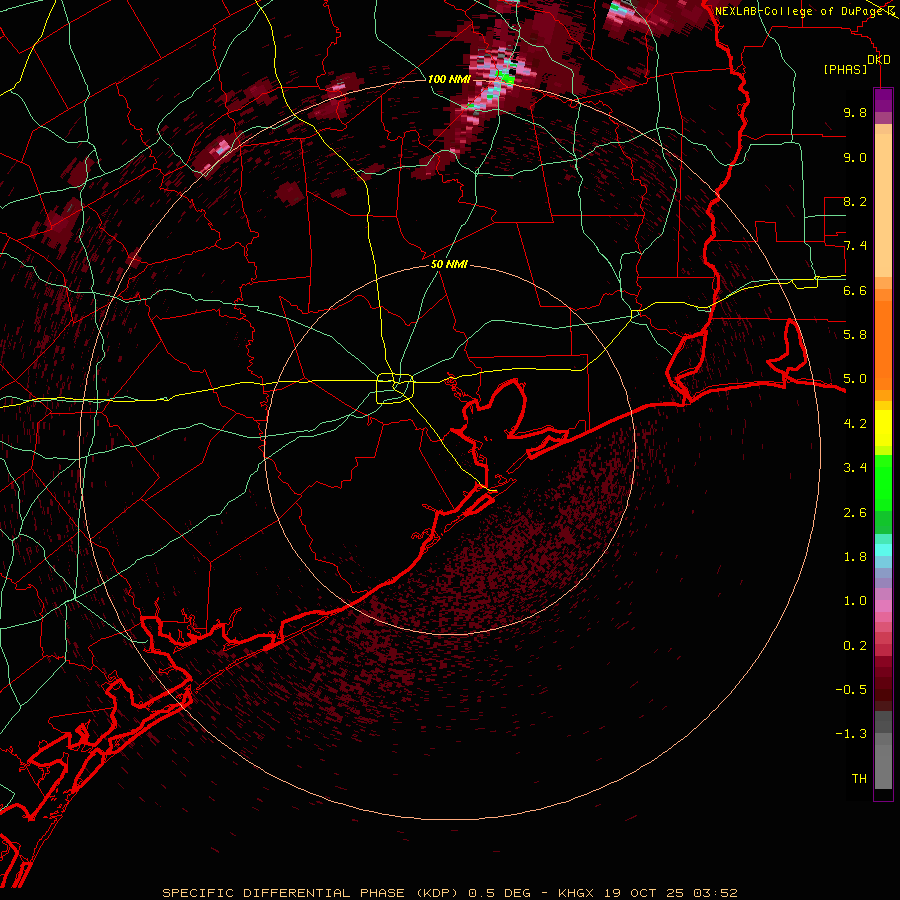Click the bottom caption SPECIFIC DIFFERENTIAL PHASE (KDP)
900x900 pixels.
(x=311, y=893)
